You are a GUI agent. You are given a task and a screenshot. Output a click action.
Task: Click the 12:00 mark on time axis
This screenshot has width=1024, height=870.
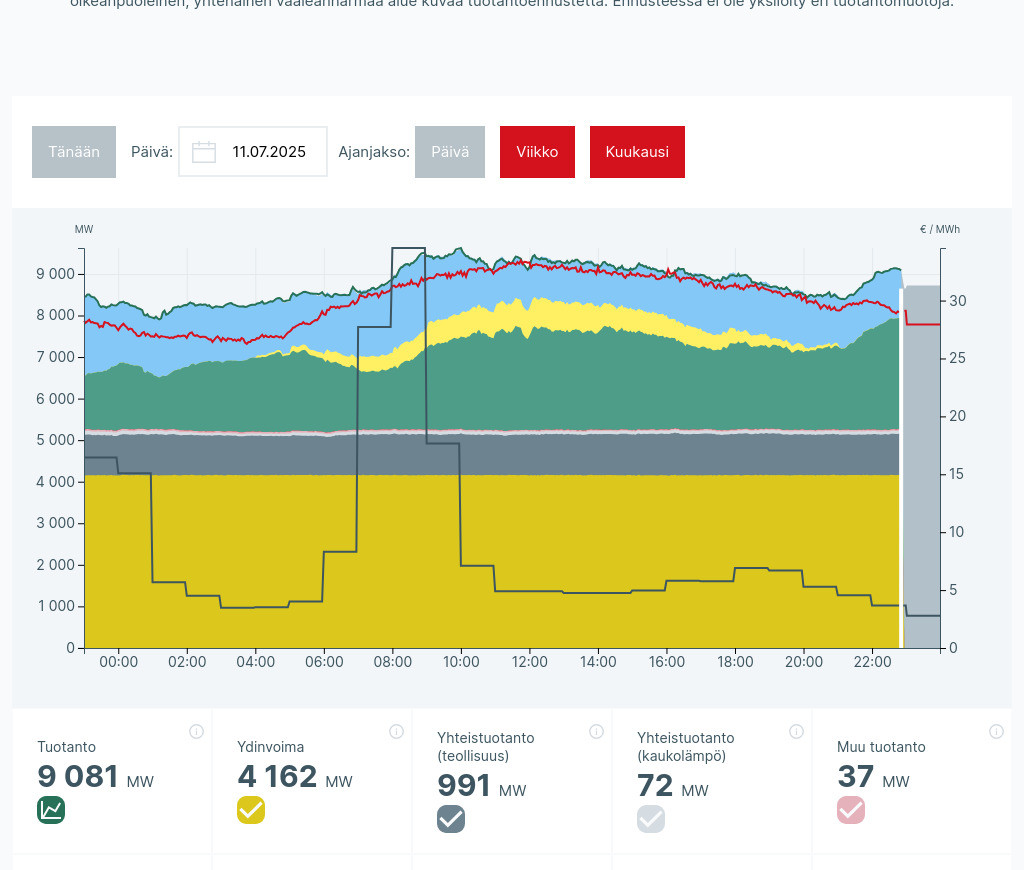click(x=530, y=662)
